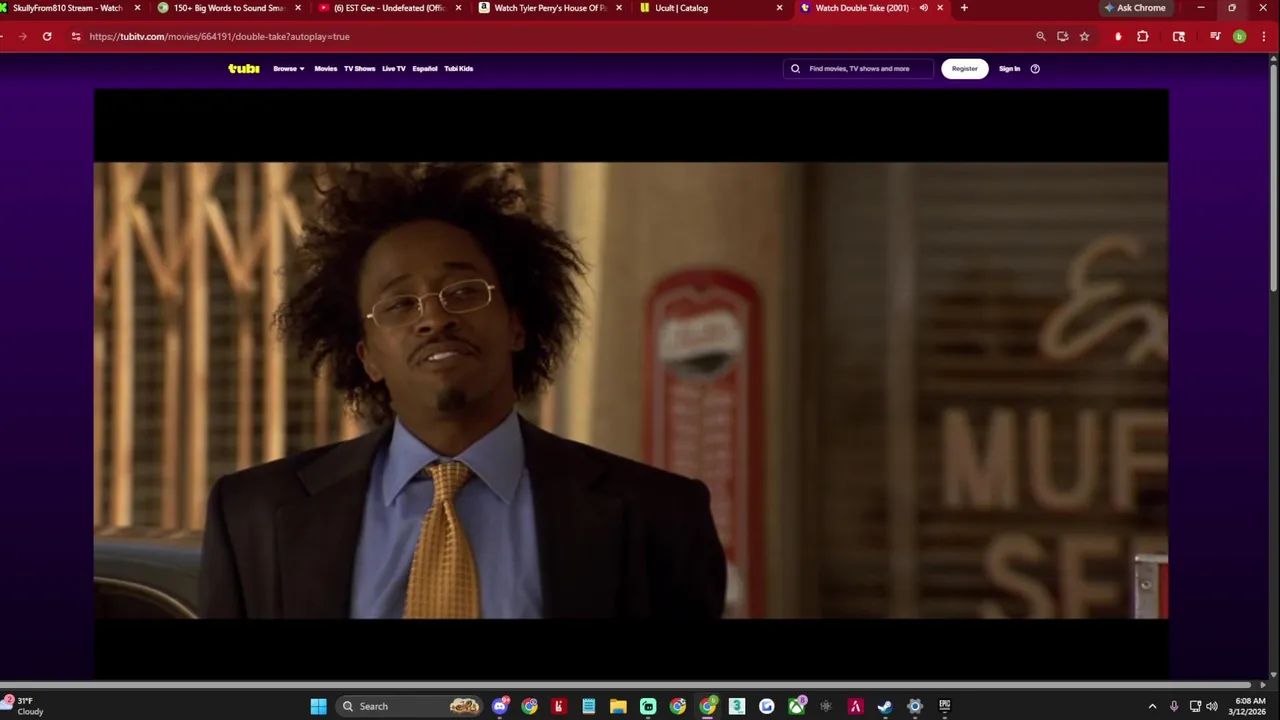Open the media controls icon
The width and height of the screenshot is (1280, 720).
coord(1215,36)
